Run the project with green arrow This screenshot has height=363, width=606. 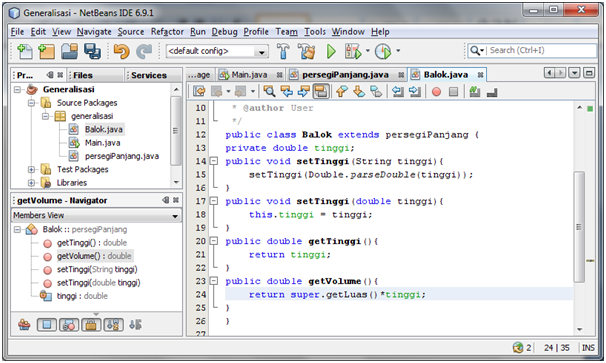tap(331, 51)
